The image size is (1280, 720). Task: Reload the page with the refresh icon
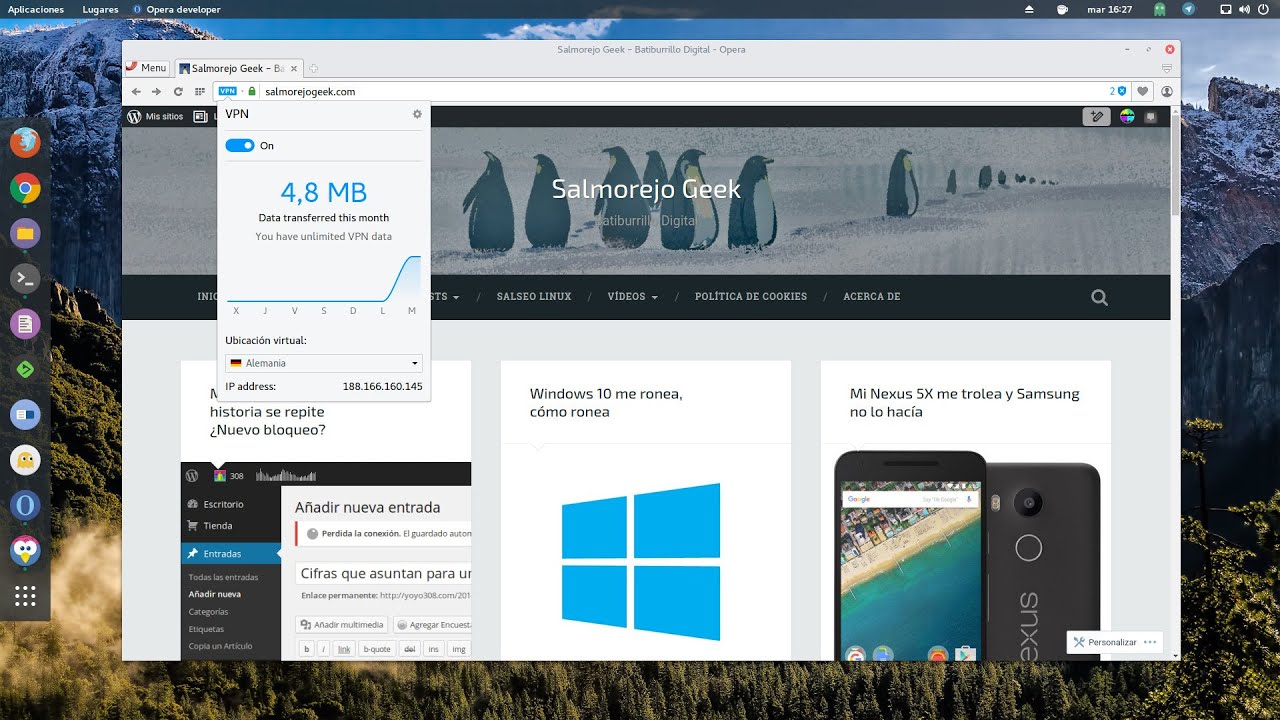pyautogui.click(x=178, y=91)
